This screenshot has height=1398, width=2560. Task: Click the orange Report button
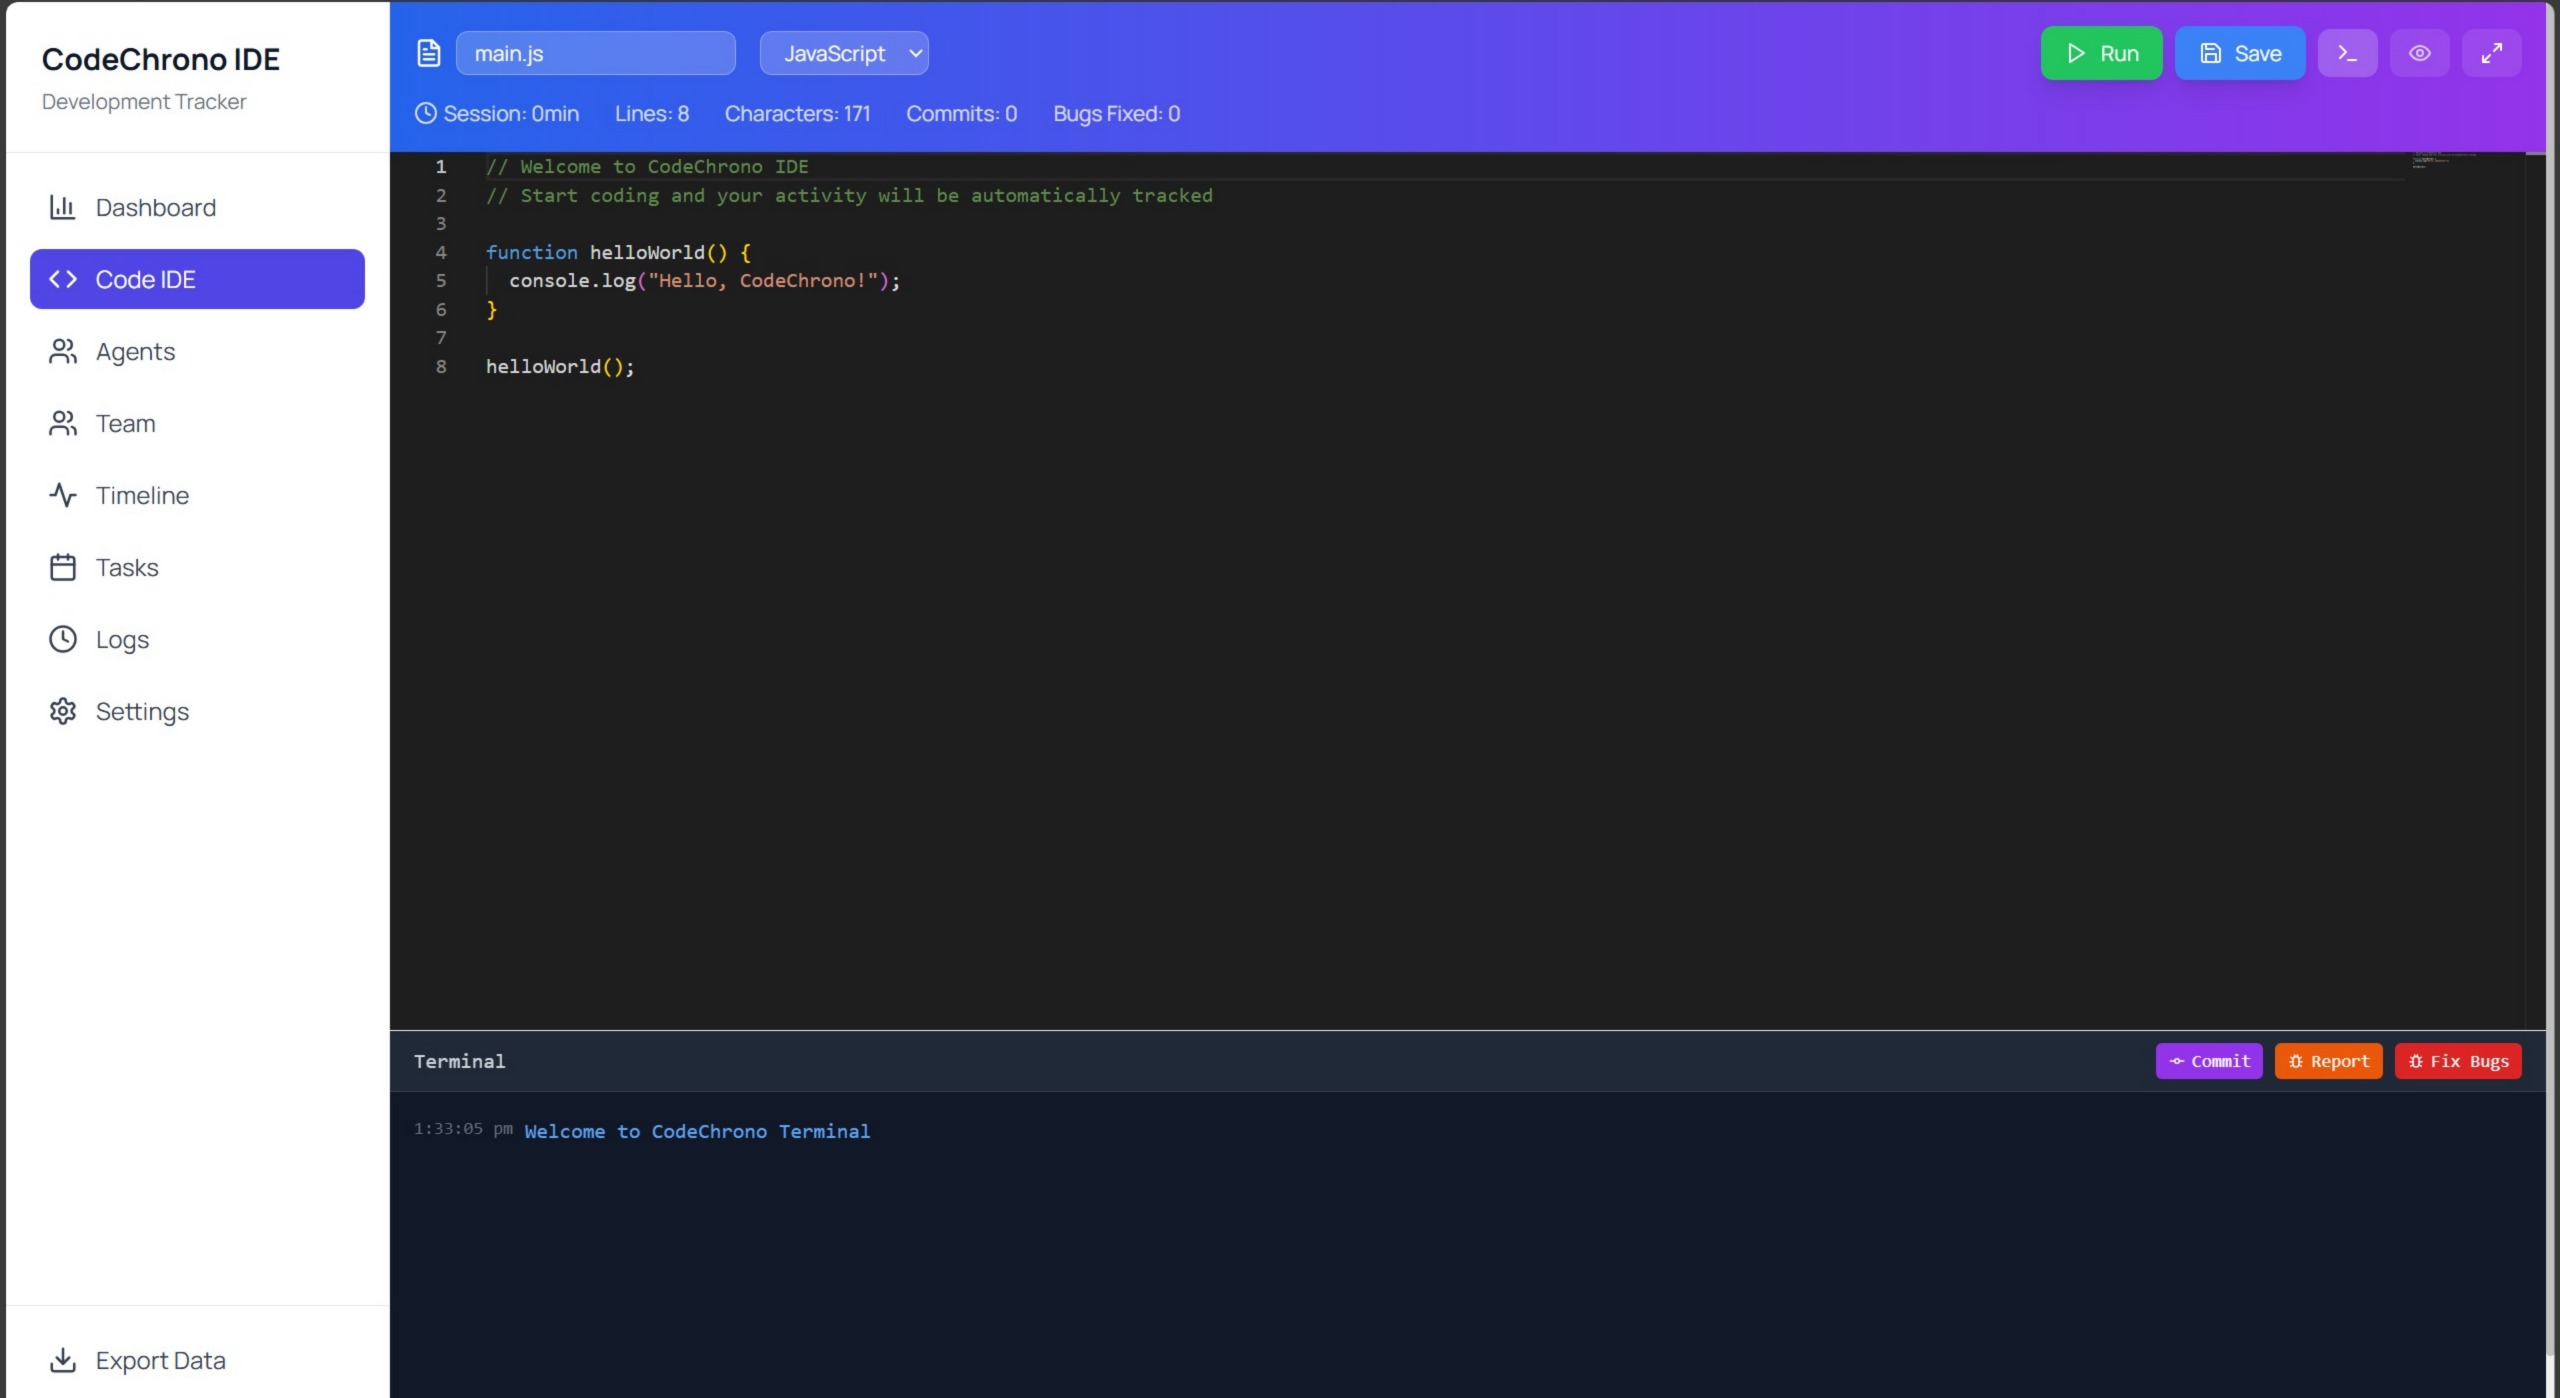click(x=2327, y=1061)
